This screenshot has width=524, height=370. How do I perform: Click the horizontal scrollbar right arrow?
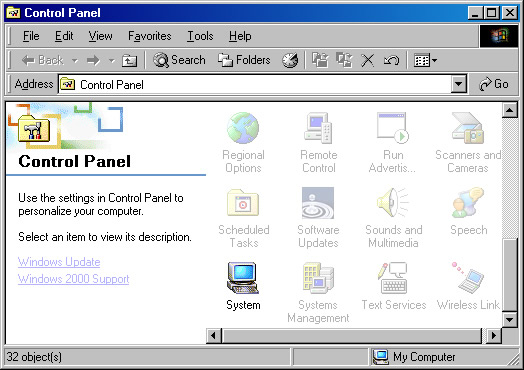pyautogui.click(x=494, y=335)
